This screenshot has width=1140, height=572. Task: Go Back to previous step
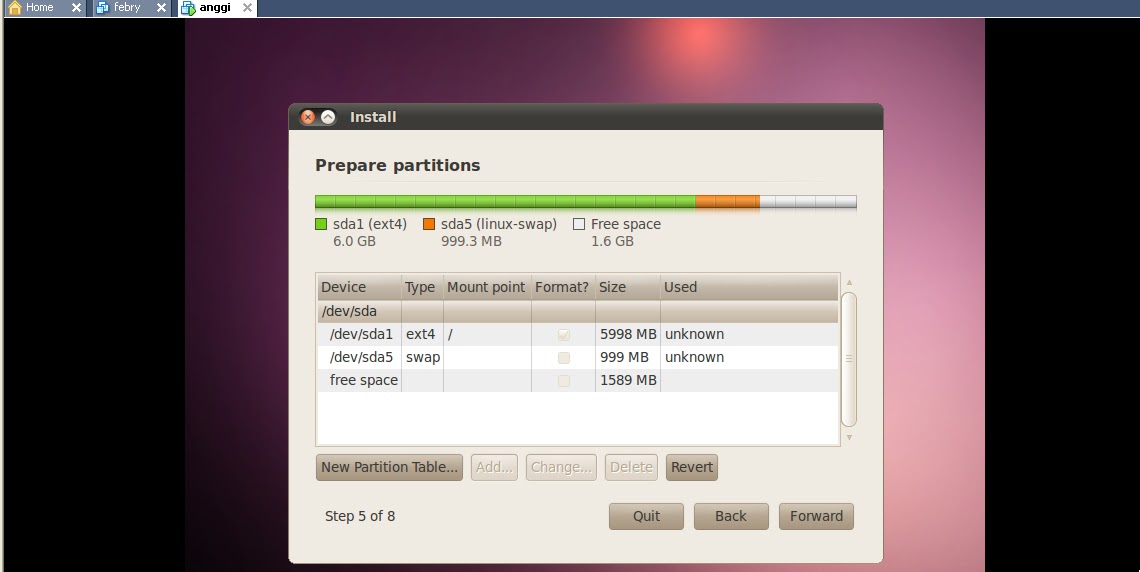pos(731,516)
